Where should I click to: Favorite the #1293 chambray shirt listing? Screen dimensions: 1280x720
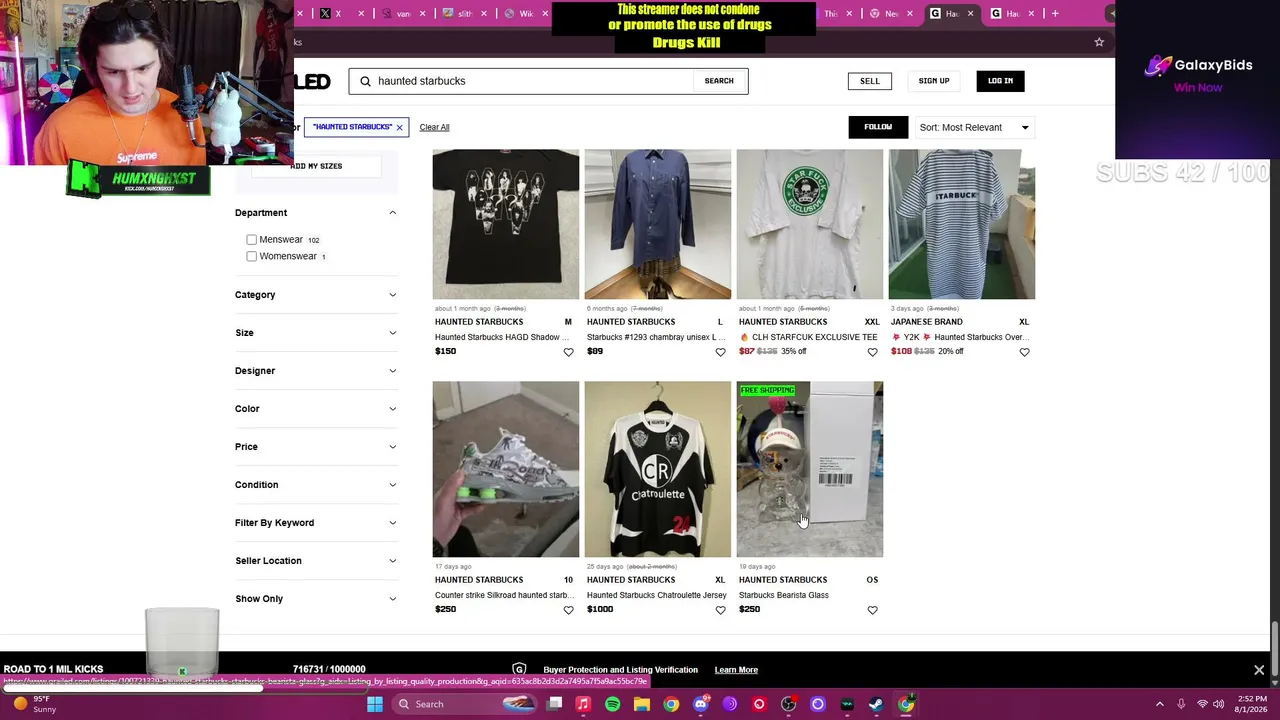(720, 352)
